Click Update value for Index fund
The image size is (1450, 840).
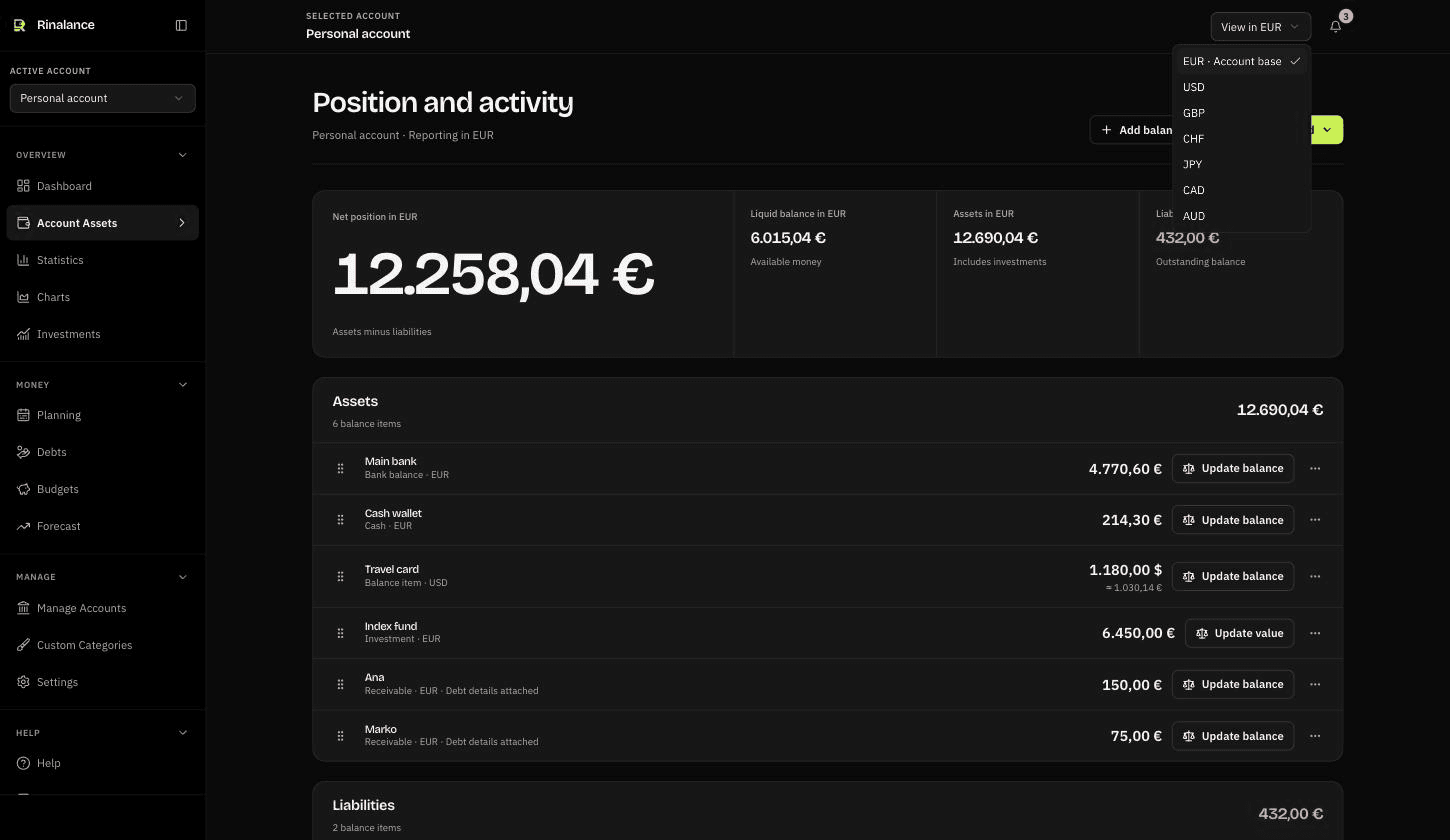click(1240, 633)
